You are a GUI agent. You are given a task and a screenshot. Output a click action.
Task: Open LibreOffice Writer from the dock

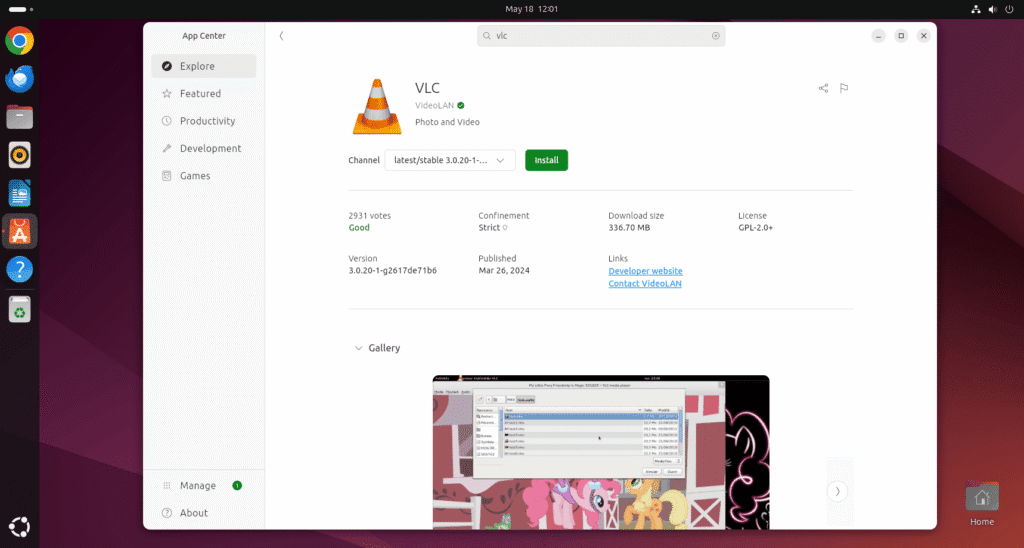point(20,193)
